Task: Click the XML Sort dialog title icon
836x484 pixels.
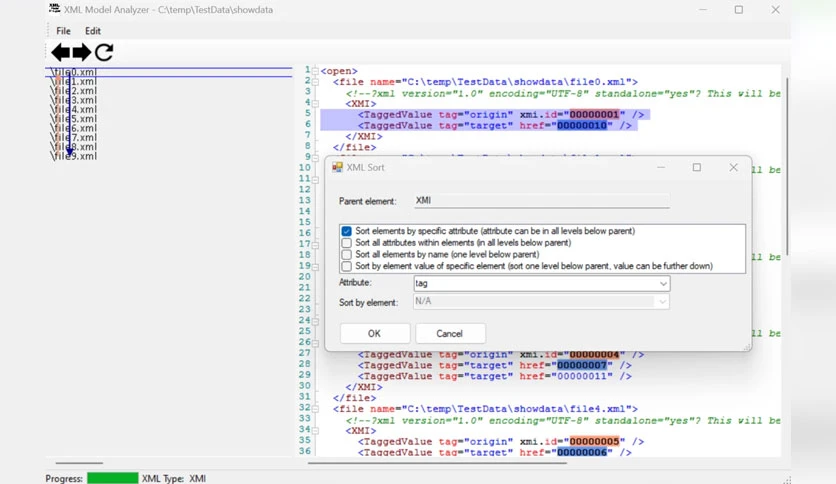Action: coord(337,167)
